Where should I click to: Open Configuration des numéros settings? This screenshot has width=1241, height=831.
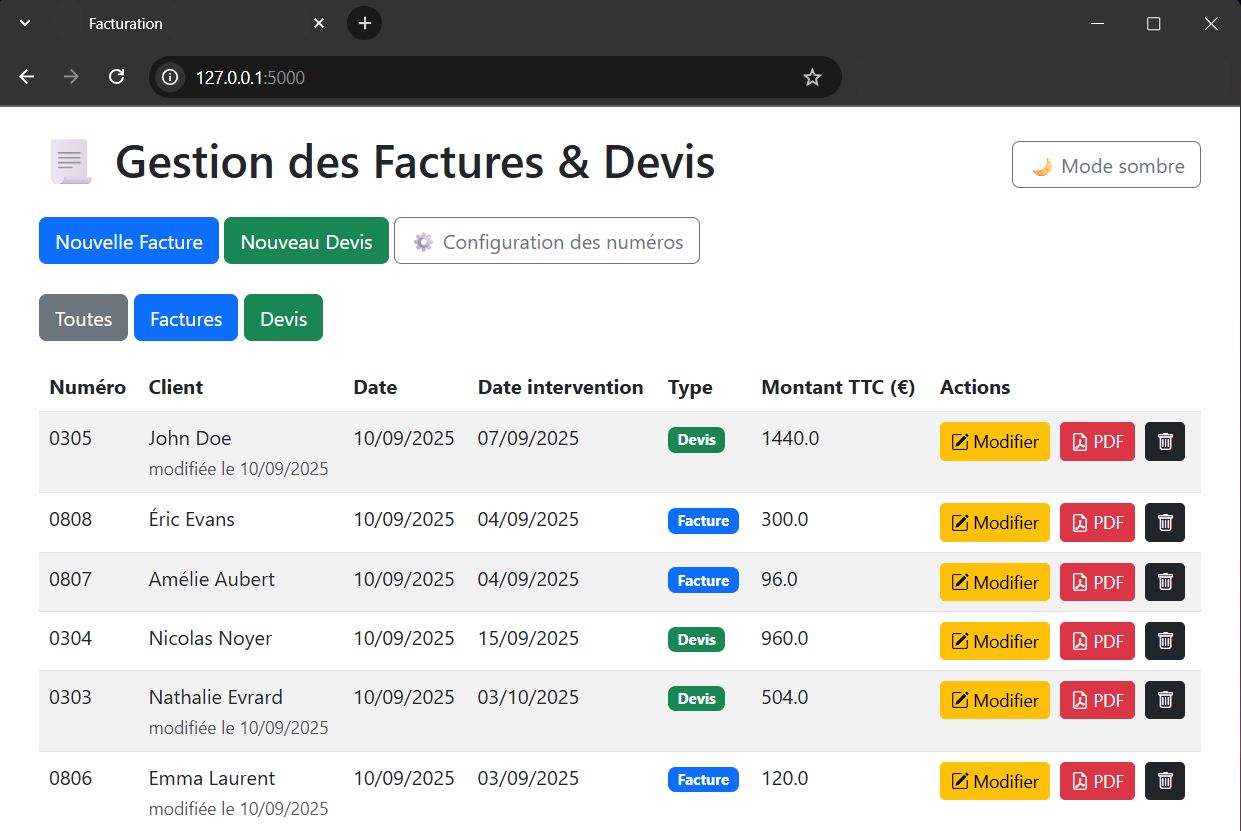(x=546, y=241)
